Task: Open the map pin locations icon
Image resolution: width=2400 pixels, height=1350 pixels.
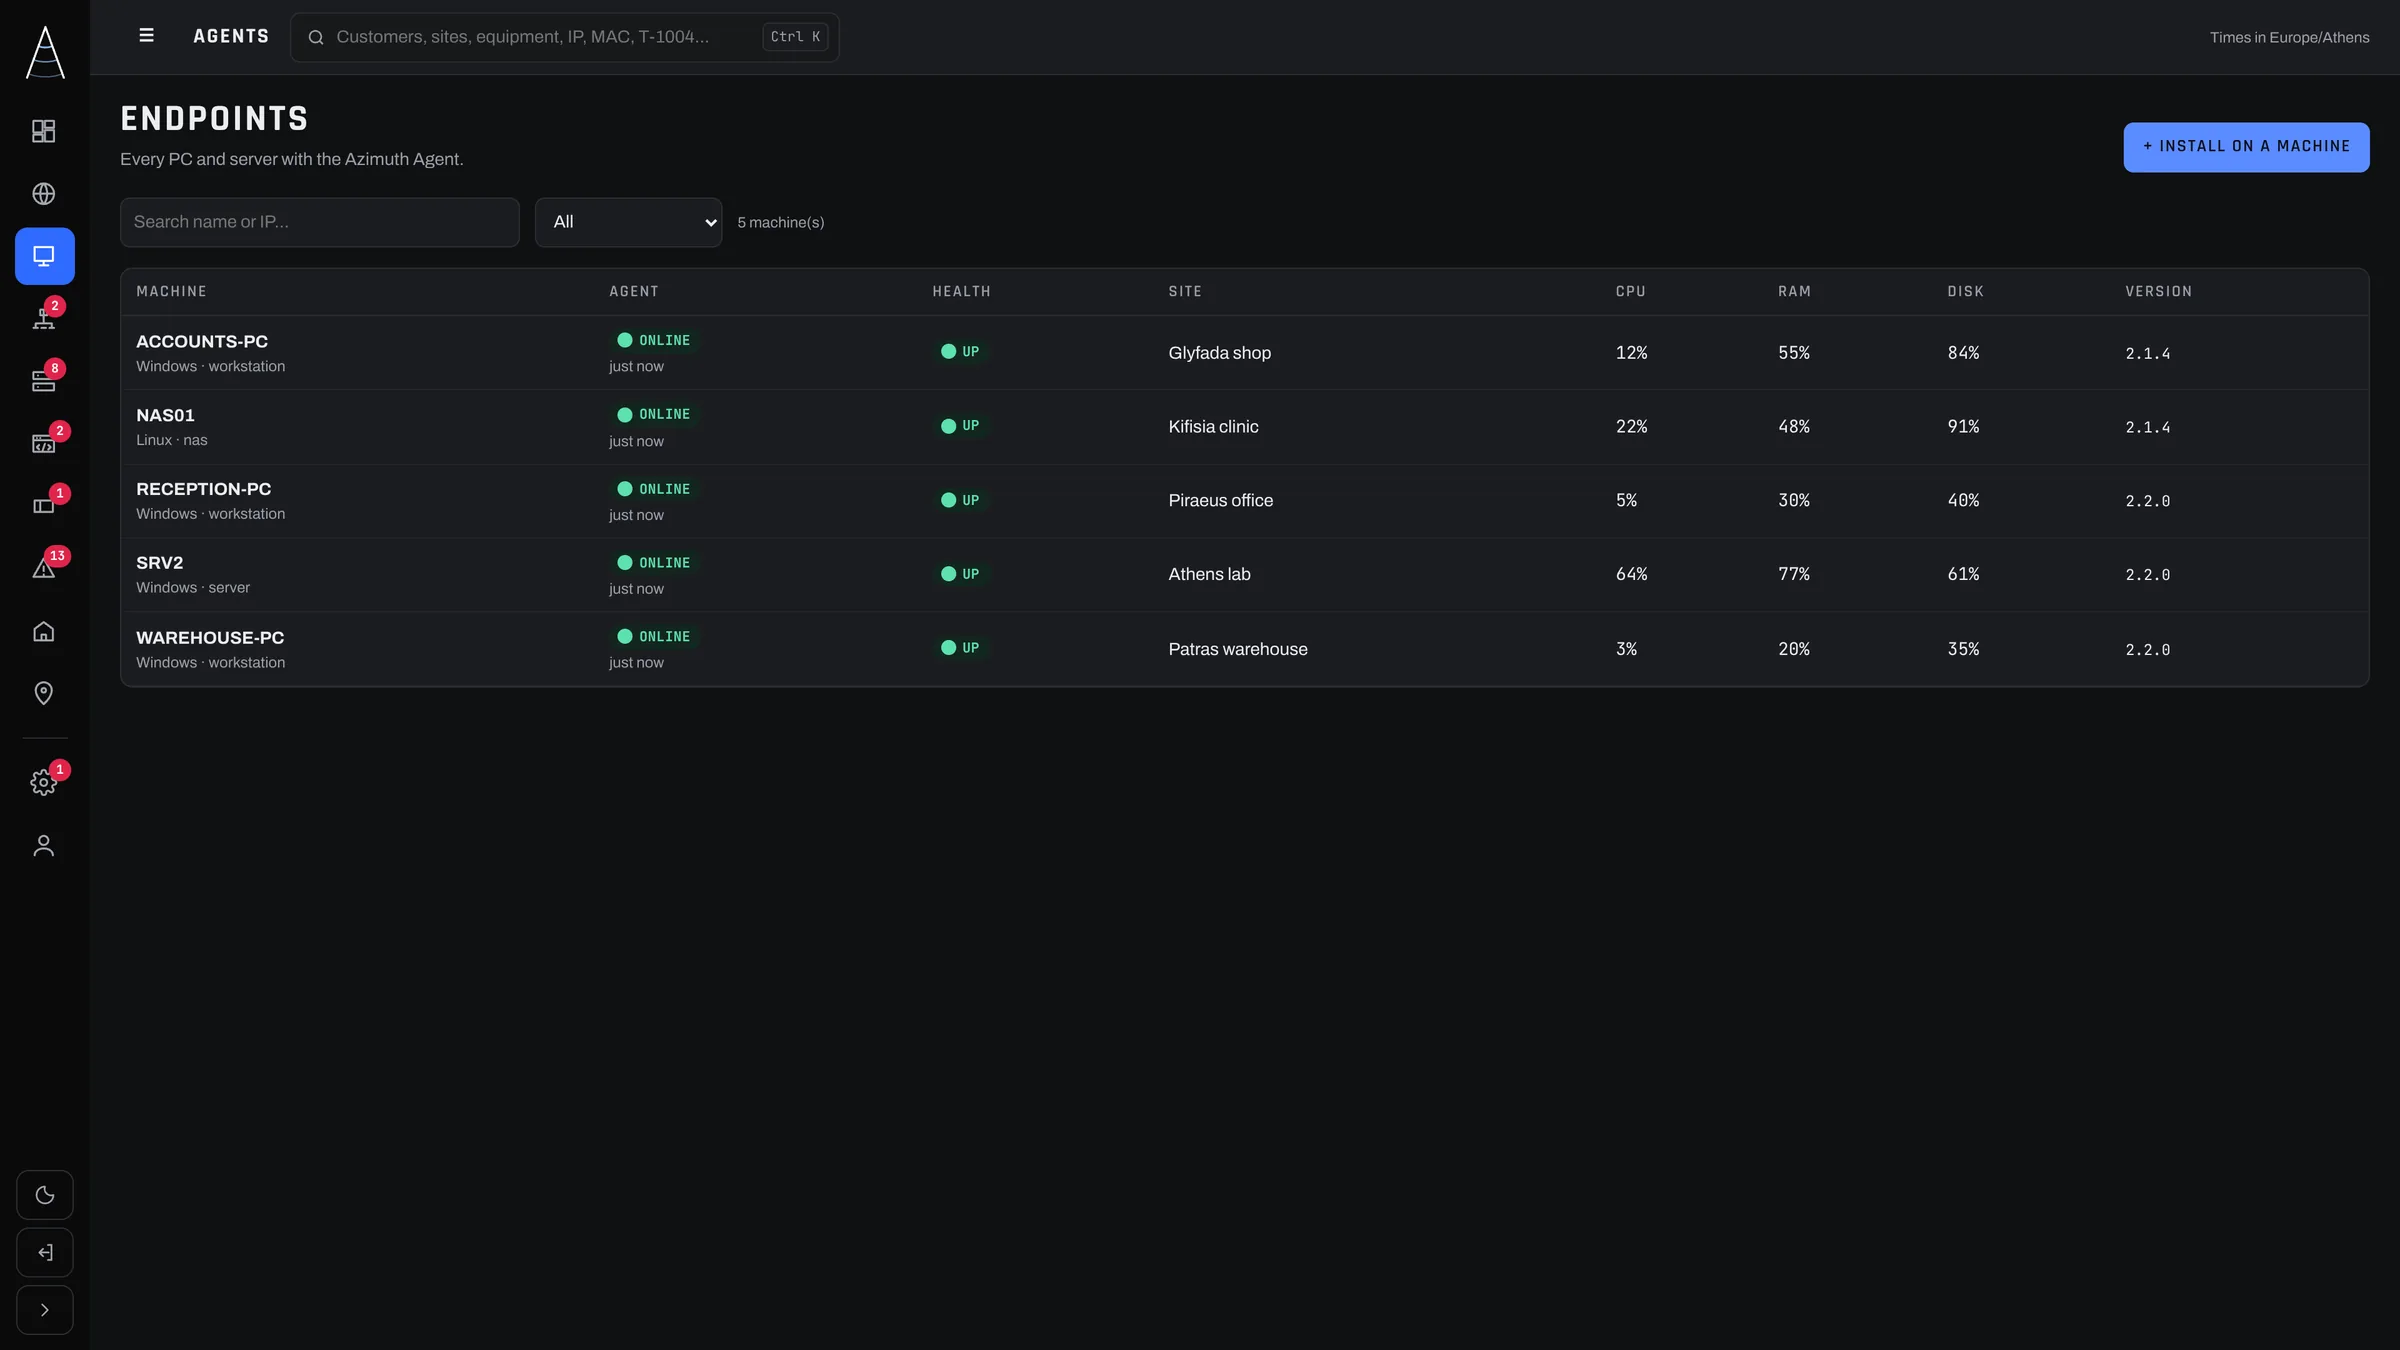Action: pos(44,693)
